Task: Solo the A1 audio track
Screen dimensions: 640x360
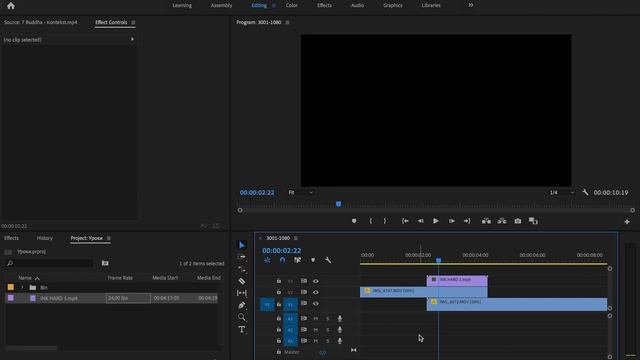Action: [x=327, y=318]
